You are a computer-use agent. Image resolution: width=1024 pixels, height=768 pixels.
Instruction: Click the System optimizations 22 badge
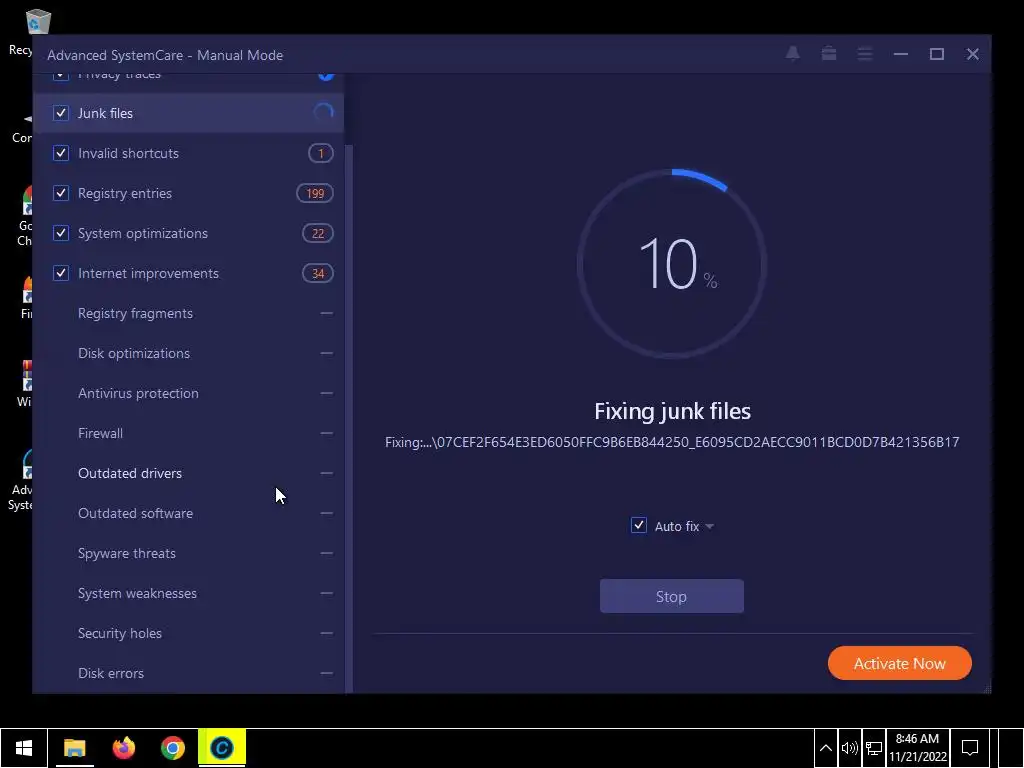(x=318, y=233)
